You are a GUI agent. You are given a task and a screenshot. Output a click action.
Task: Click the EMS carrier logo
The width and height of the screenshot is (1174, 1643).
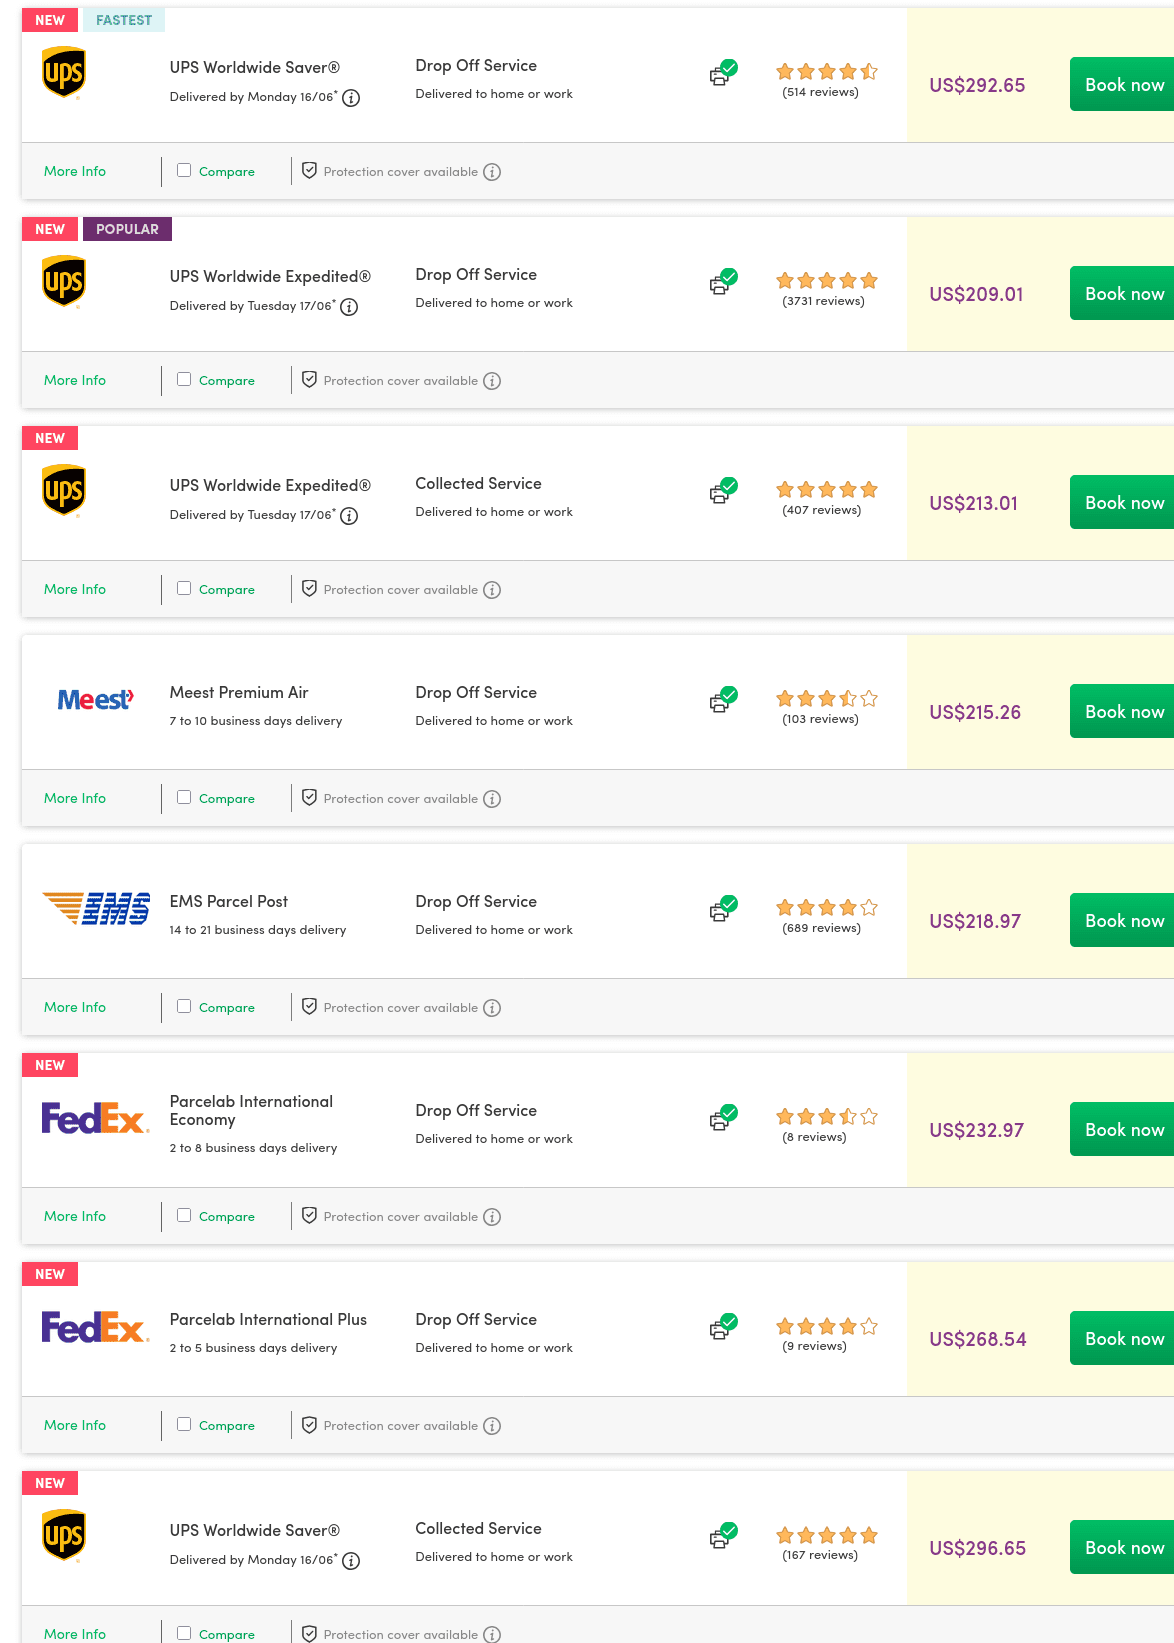(96, 909)
